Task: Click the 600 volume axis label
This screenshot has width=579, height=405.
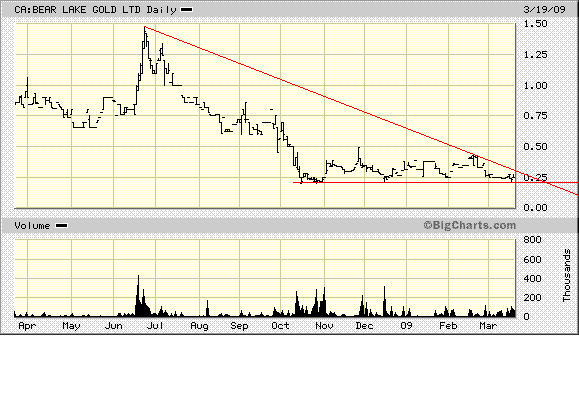Action: tap(532, 260)
